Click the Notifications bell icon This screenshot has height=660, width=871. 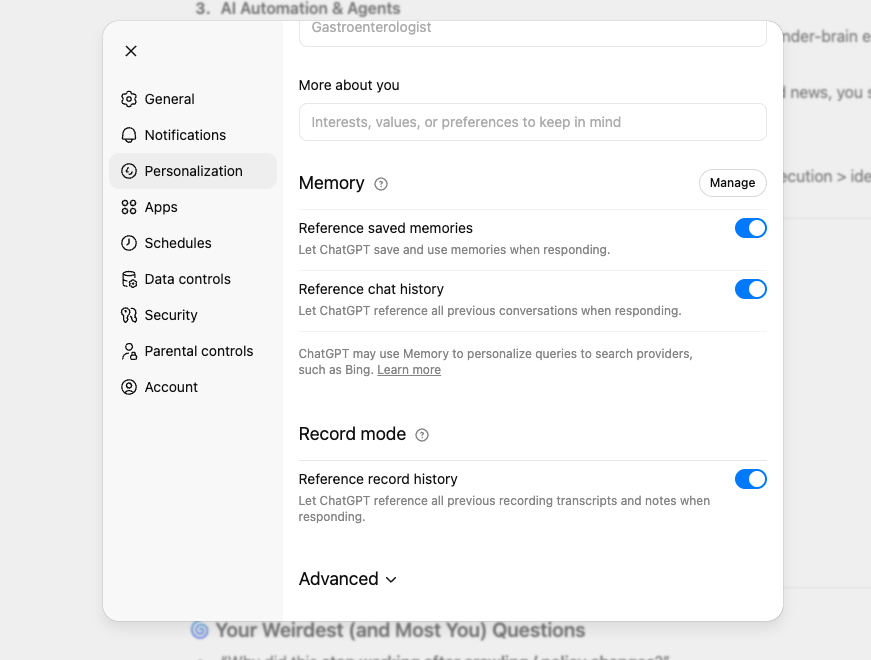coord(129,135)
